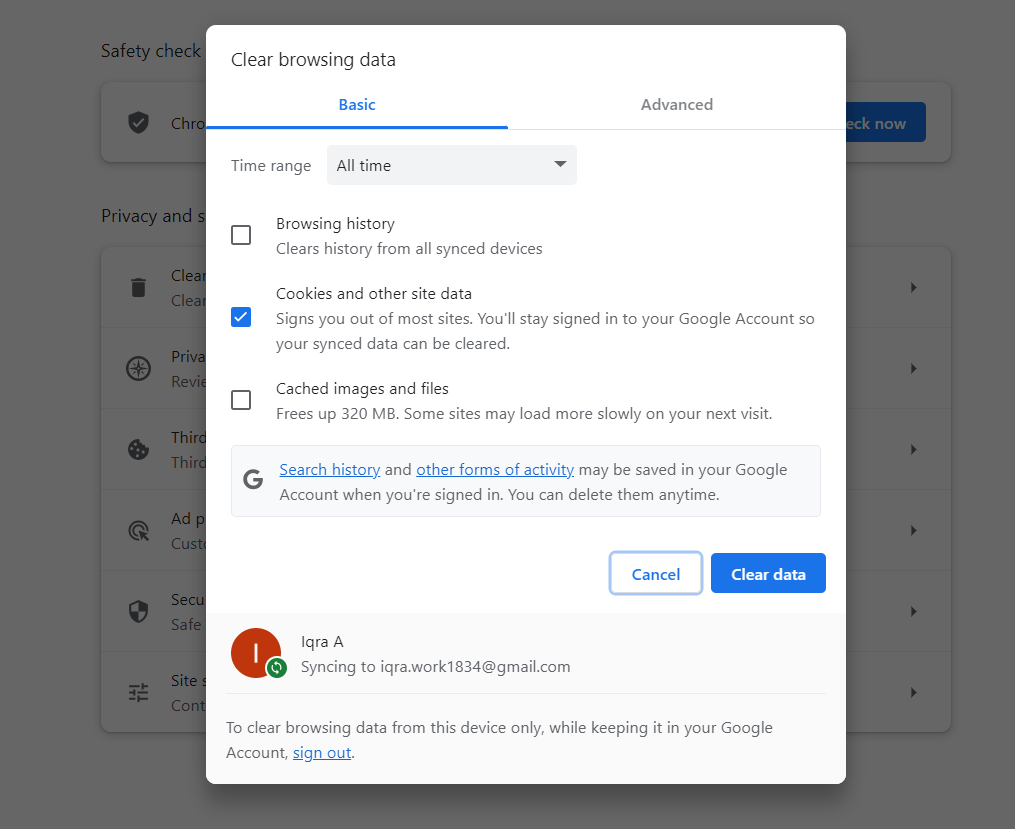Screen dimensions: 1015x829
Task: Switch to the Advanced tab
Action: click(x=676, y=105)
